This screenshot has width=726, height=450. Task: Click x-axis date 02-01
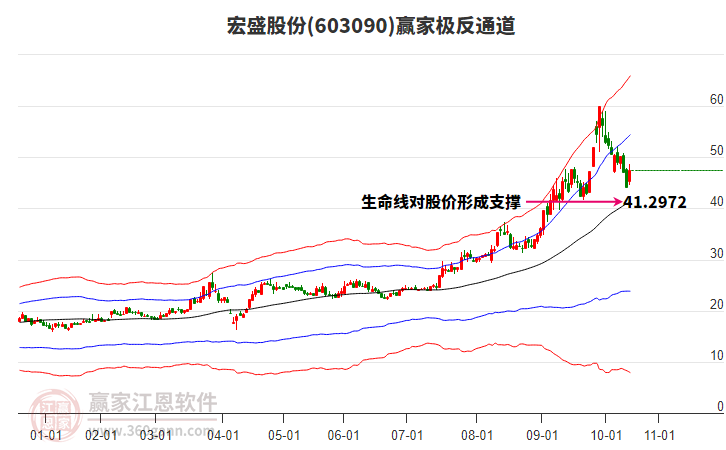[101, 435]
